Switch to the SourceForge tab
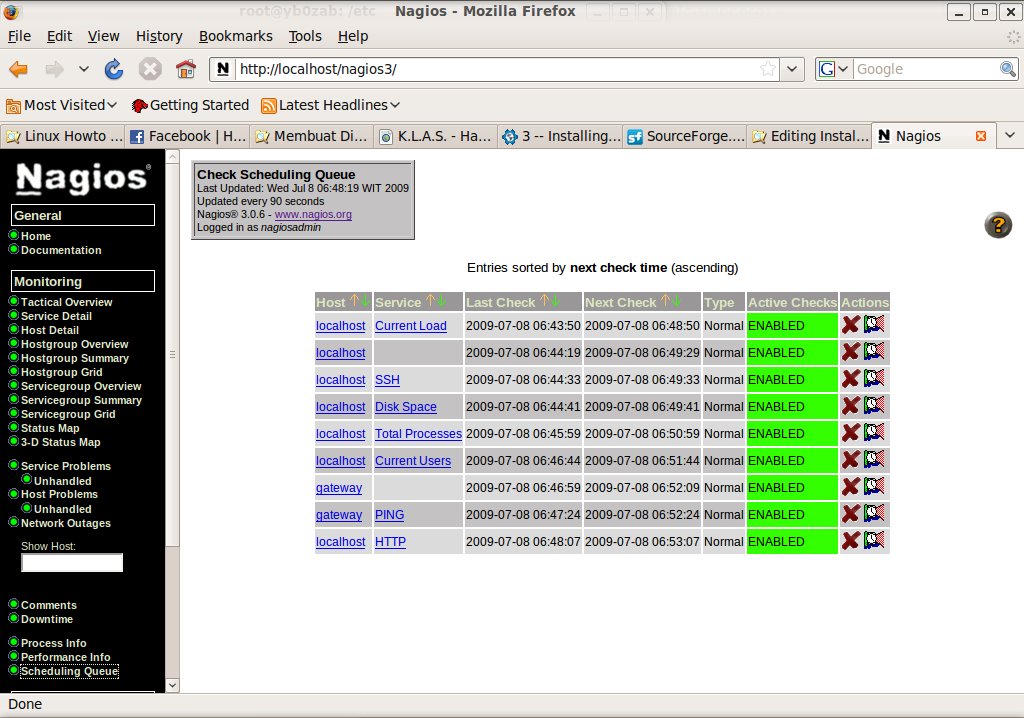This screenshot has height=718, width=1024. (x=685, y=136)
